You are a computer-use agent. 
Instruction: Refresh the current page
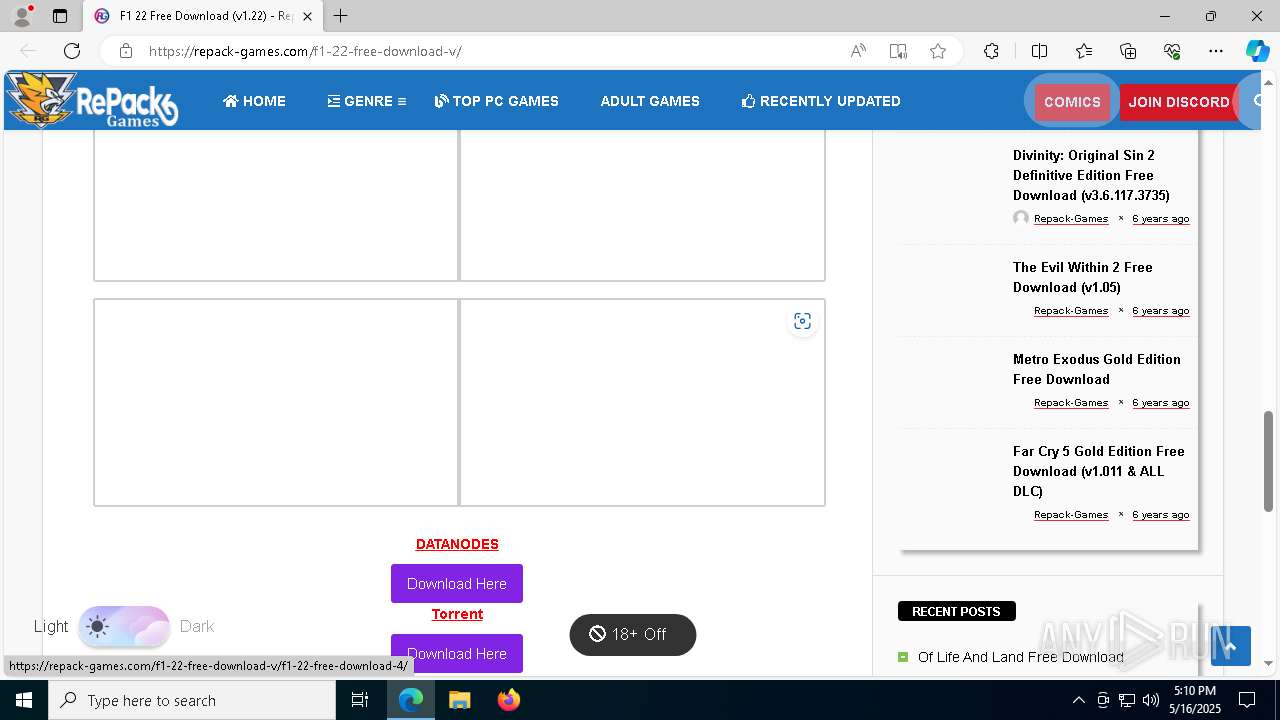(x=72, y=51)
